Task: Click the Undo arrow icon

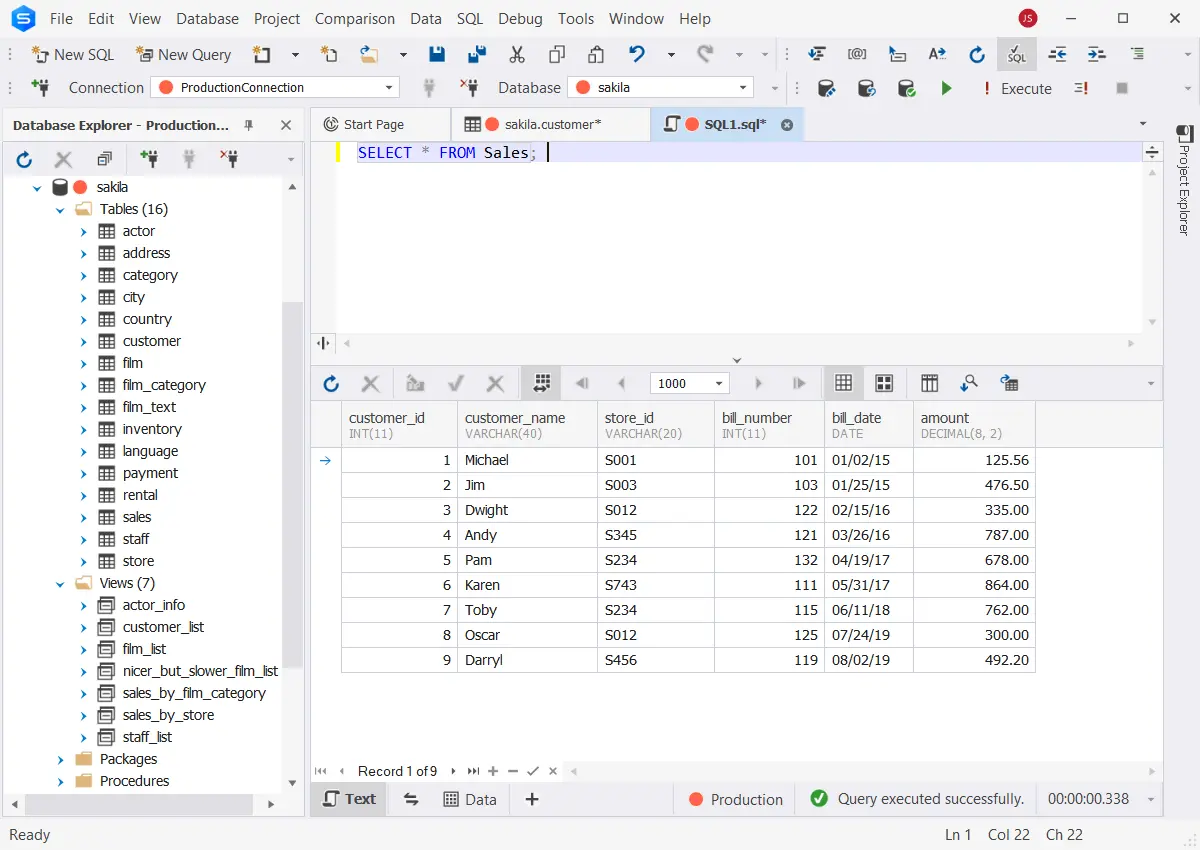Action: (637, 54)
